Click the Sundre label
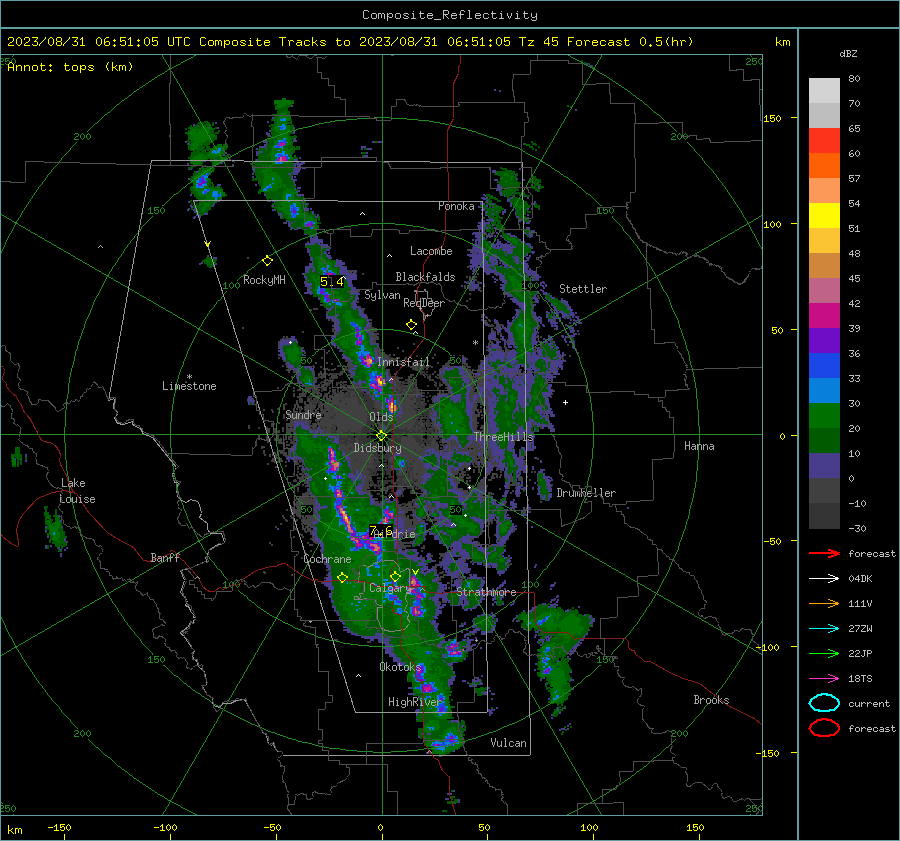 tap(303, 414)
